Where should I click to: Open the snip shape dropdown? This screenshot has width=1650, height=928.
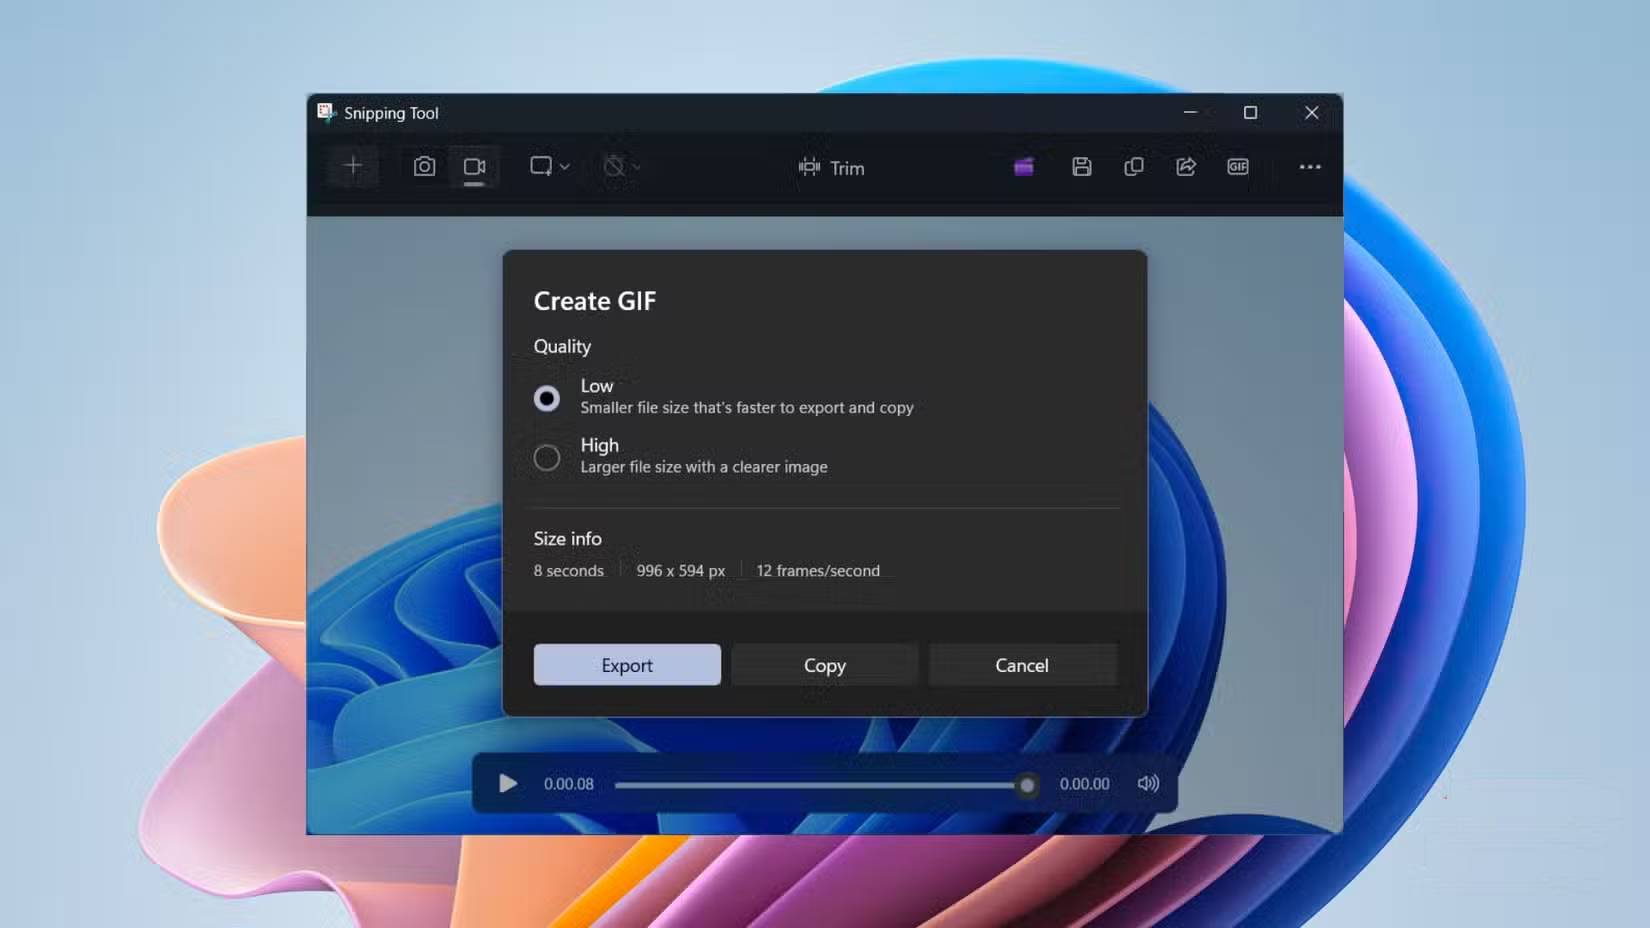point(547,166)
